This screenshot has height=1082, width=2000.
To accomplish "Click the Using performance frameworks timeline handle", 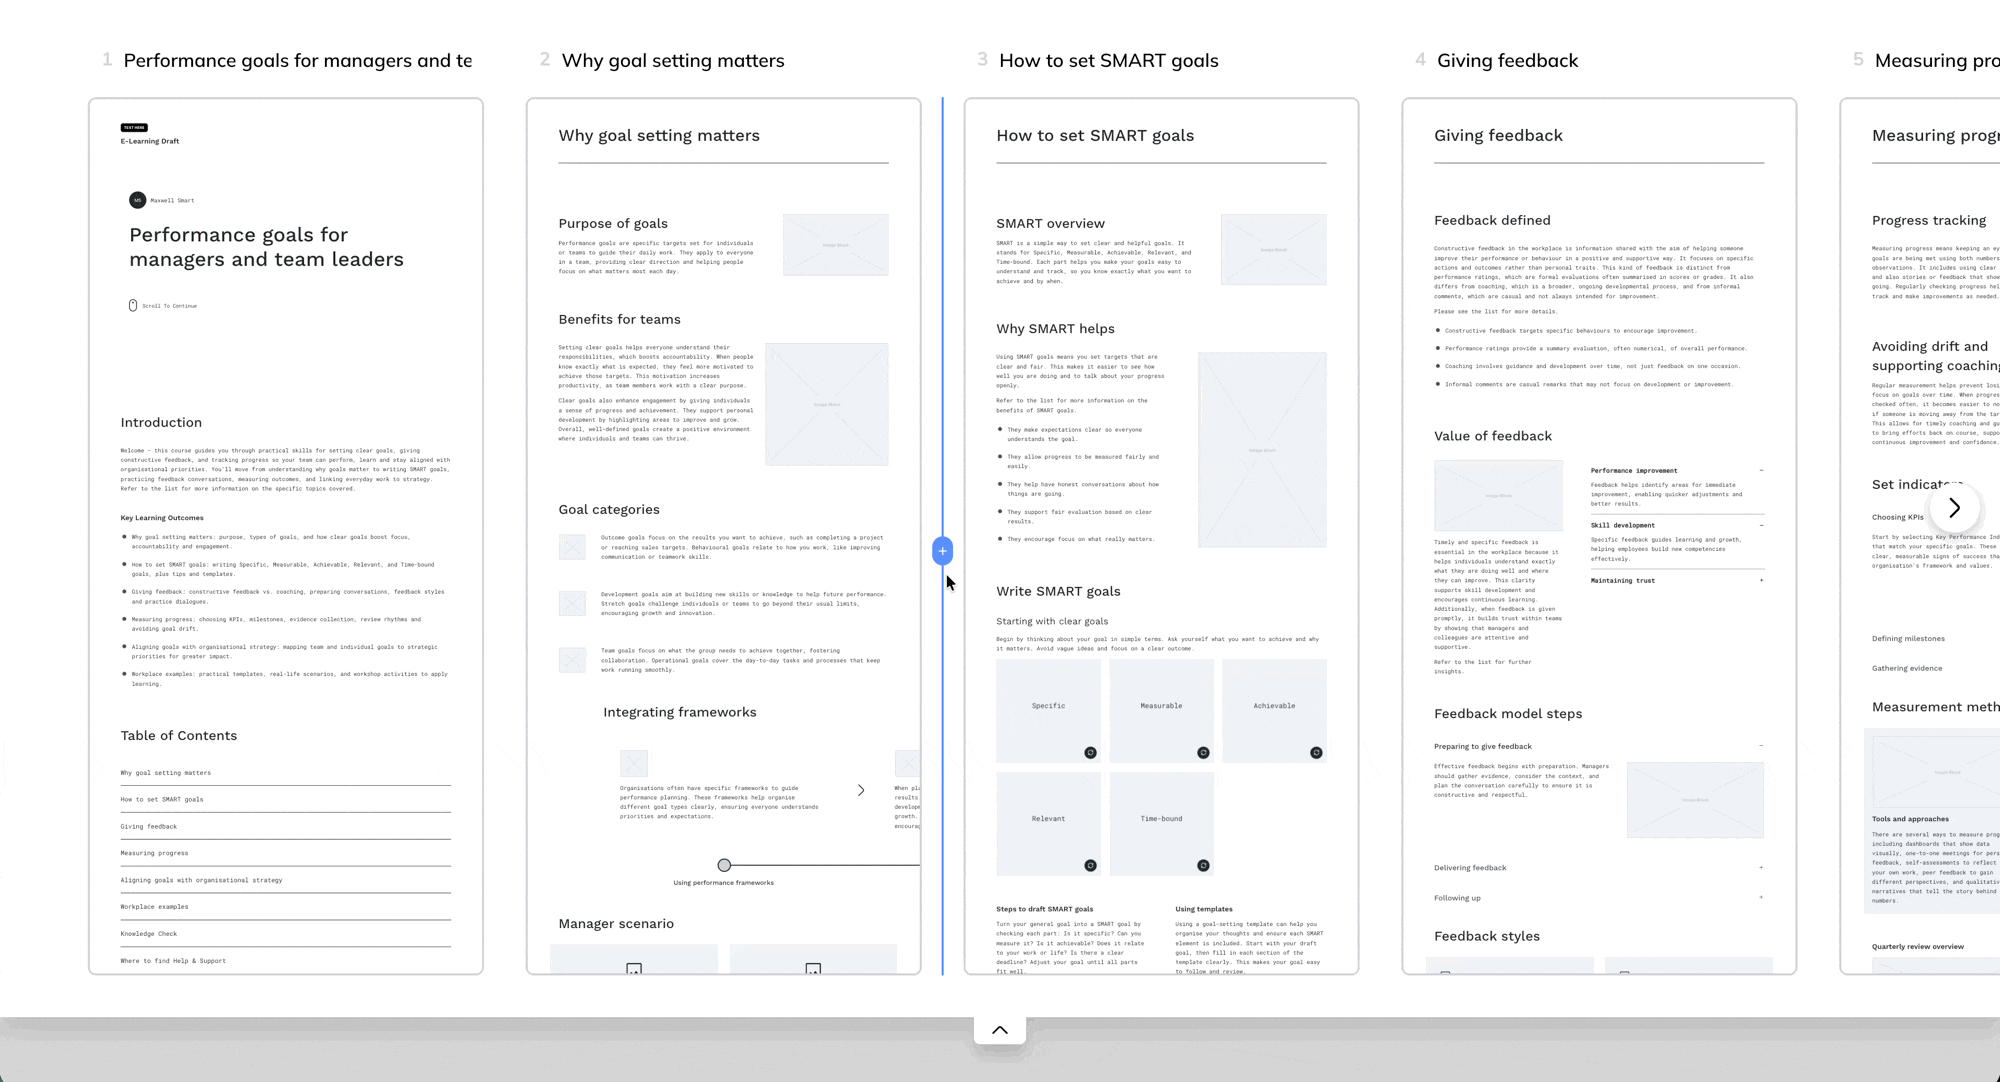I will [724, 865].
